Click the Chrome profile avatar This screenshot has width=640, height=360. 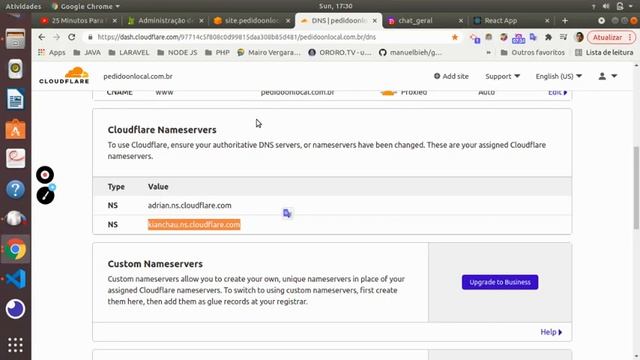579,37
